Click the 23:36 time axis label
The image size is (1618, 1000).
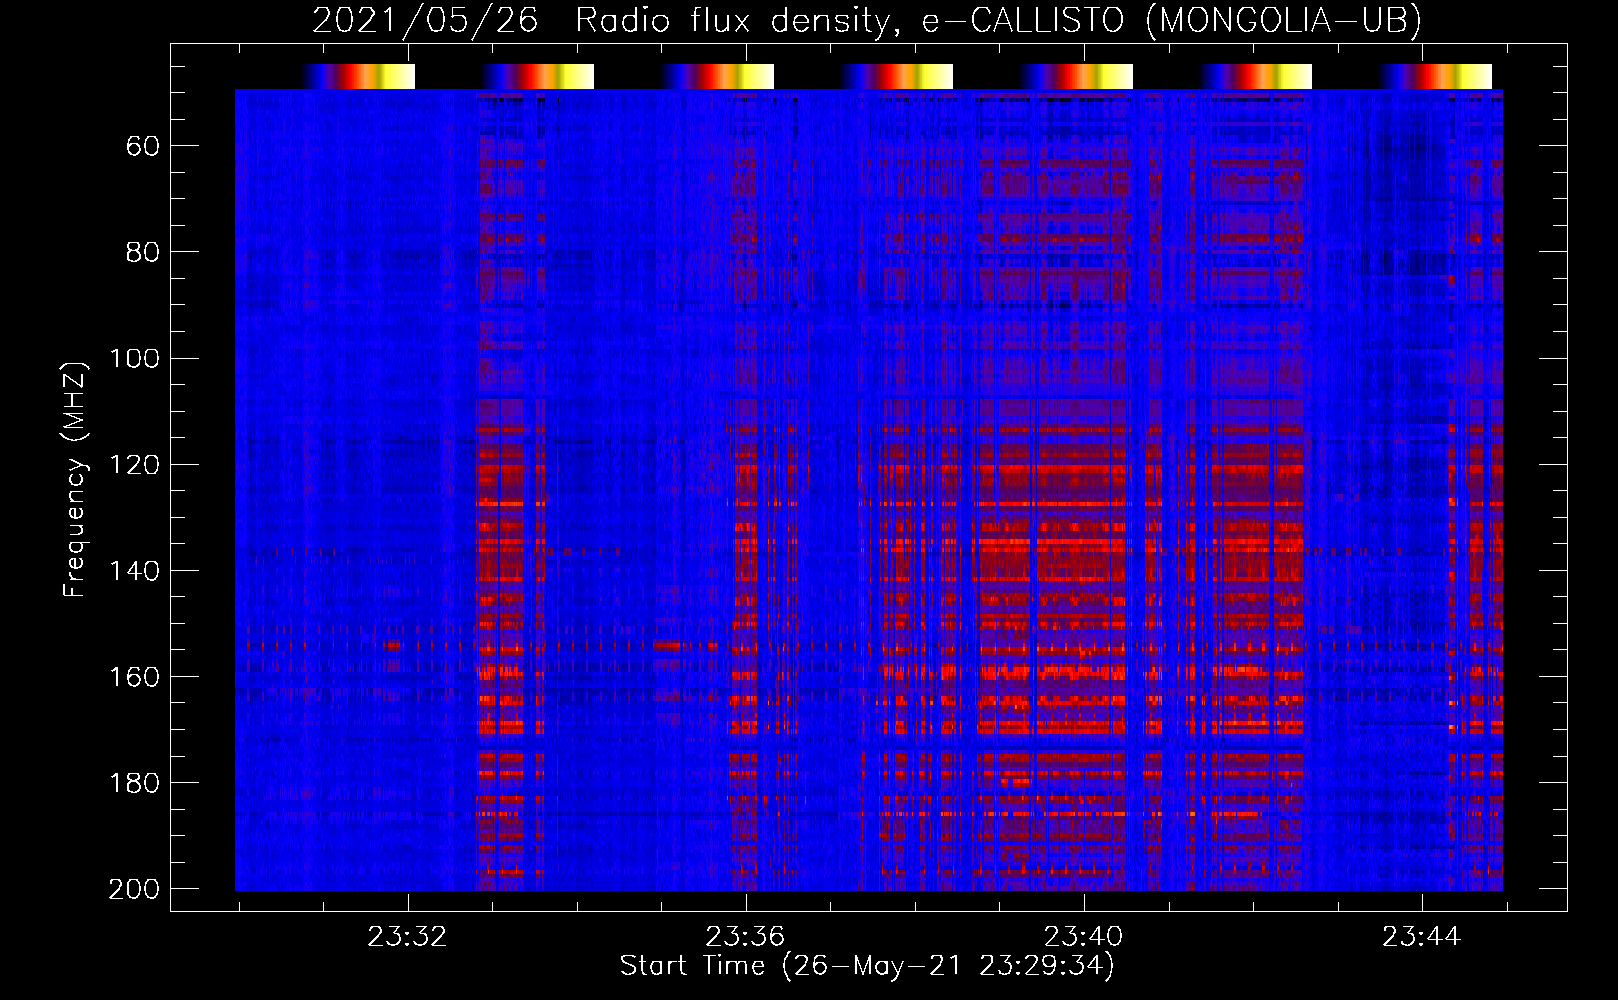(x=745, y=937)
